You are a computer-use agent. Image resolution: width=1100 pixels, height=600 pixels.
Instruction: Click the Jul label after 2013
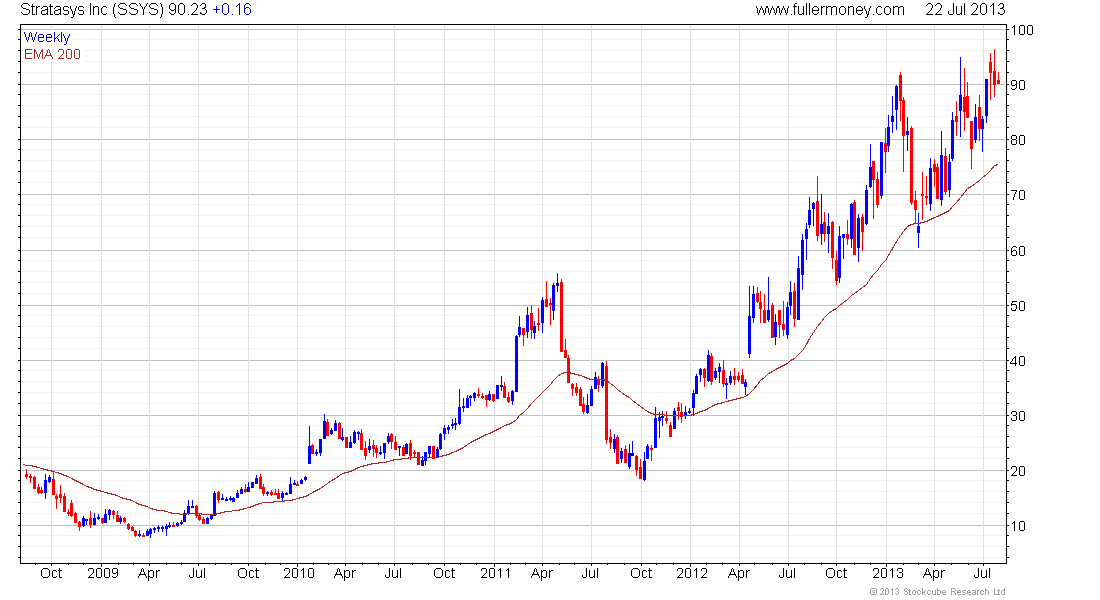[x=982, y=573]
